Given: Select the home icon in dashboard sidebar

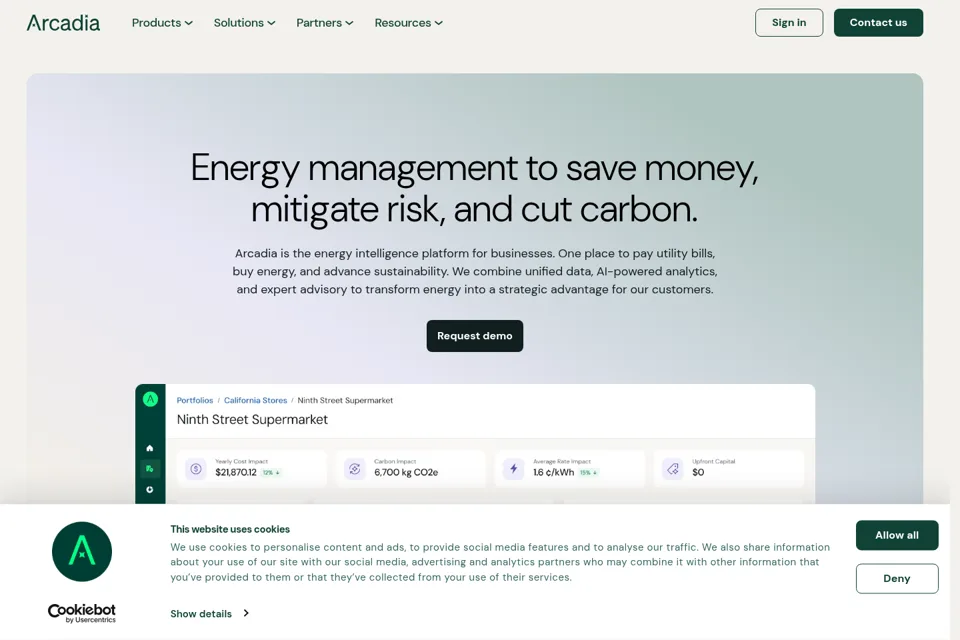Looking at the screenshot, I should (149, 448).
